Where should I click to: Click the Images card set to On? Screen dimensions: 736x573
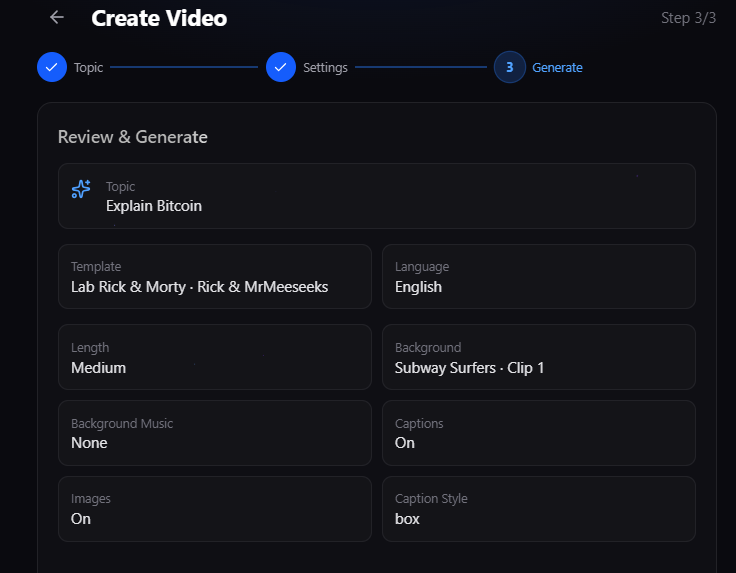pos(215,509)
